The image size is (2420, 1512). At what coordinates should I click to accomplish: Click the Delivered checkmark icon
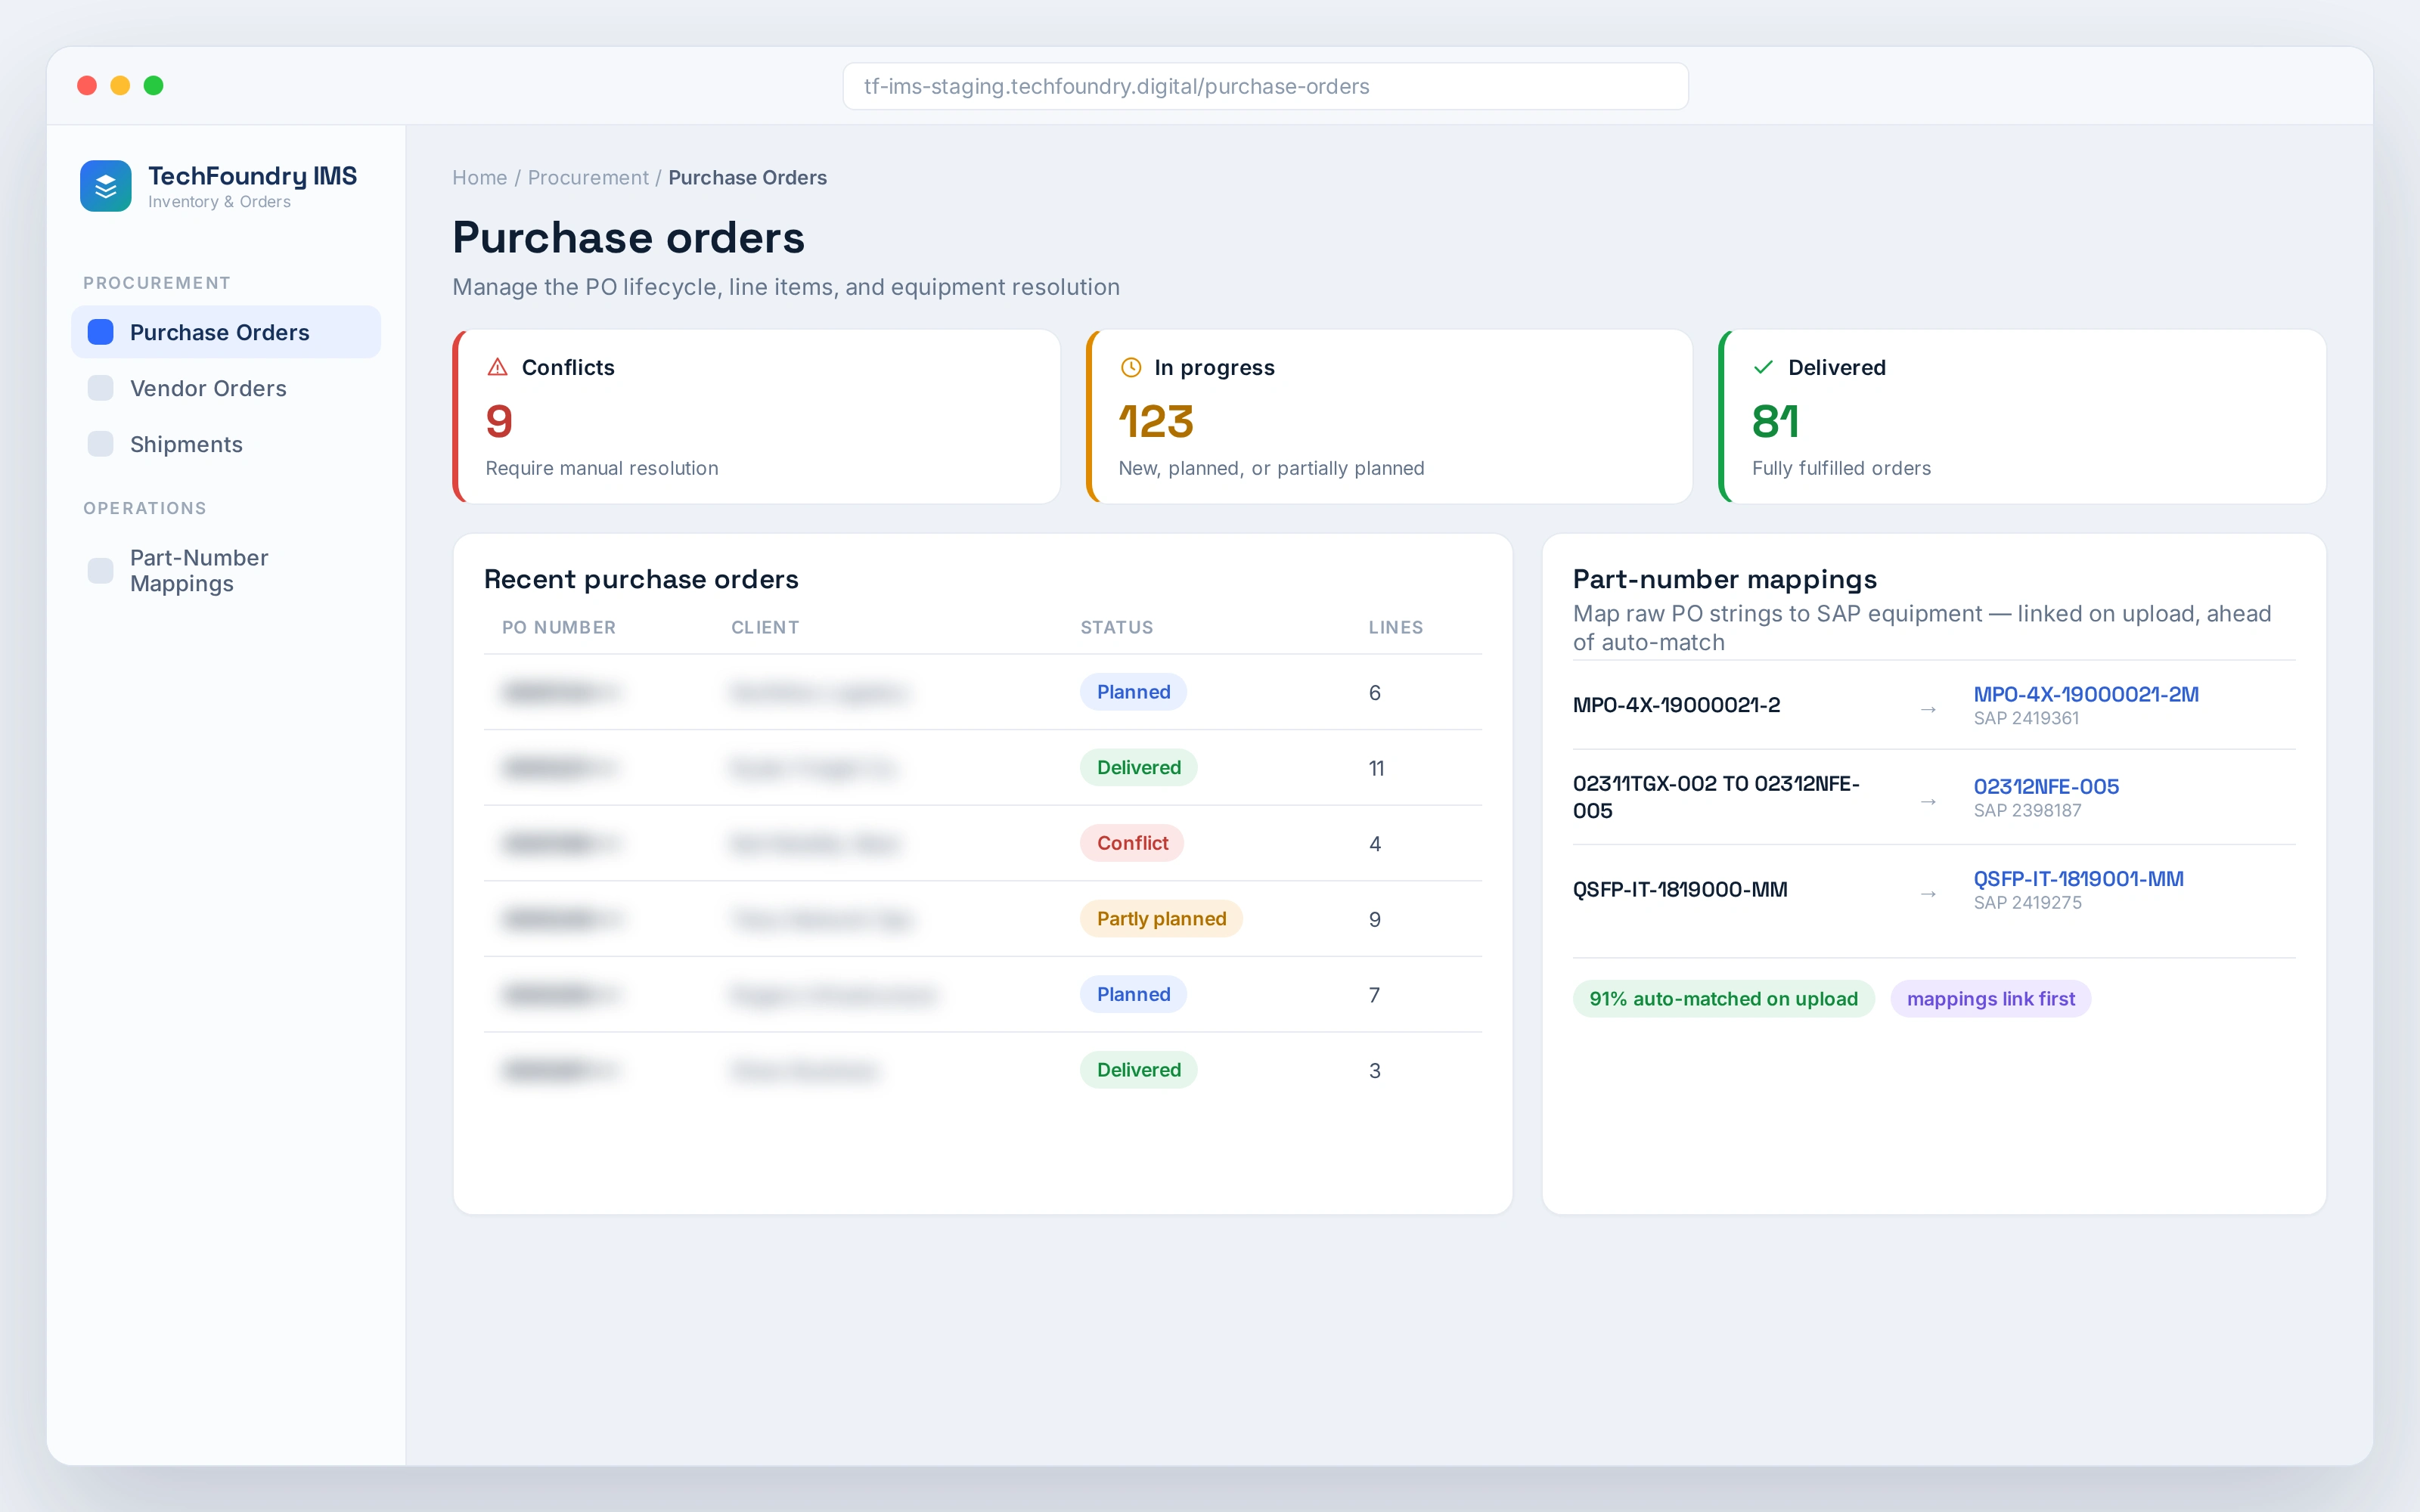pos(1763,367)
